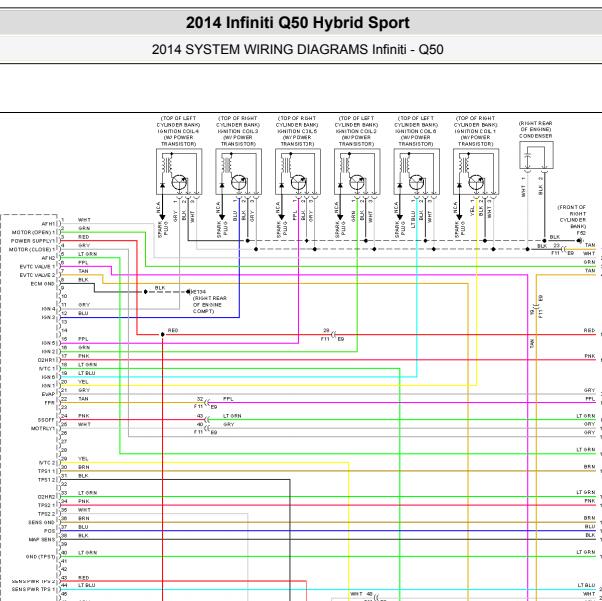This screenshot has height=601, width=602.
Task: Click the 'AFH2' pin label
Action: click(48, 258)
